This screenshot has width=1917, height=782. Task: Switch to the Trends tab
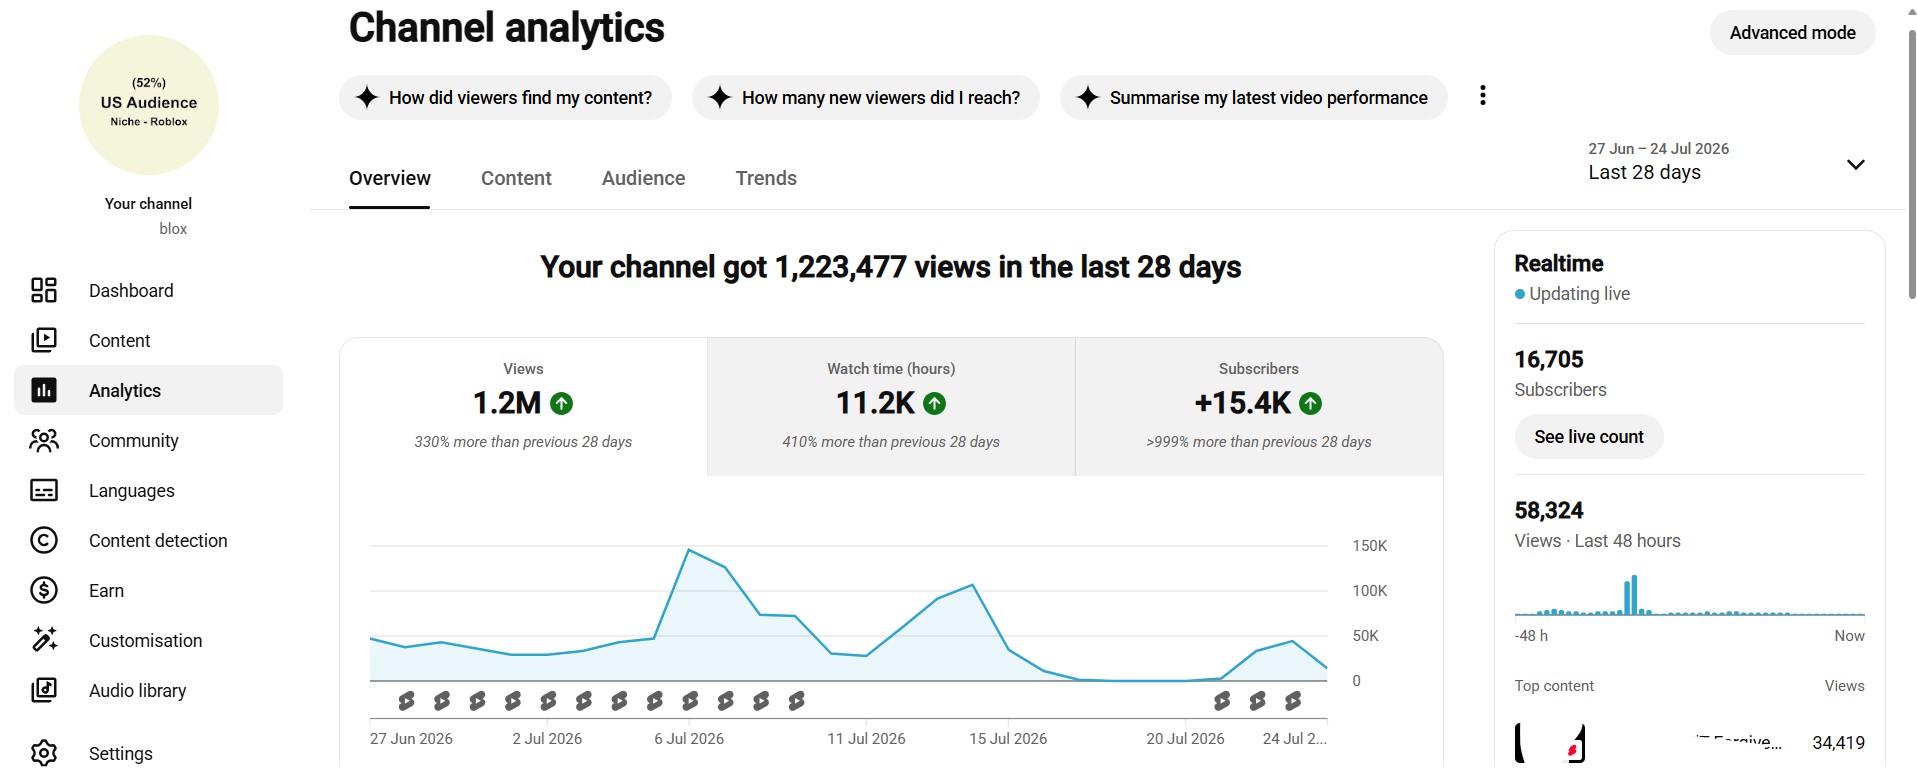click(x=766, y=178)
